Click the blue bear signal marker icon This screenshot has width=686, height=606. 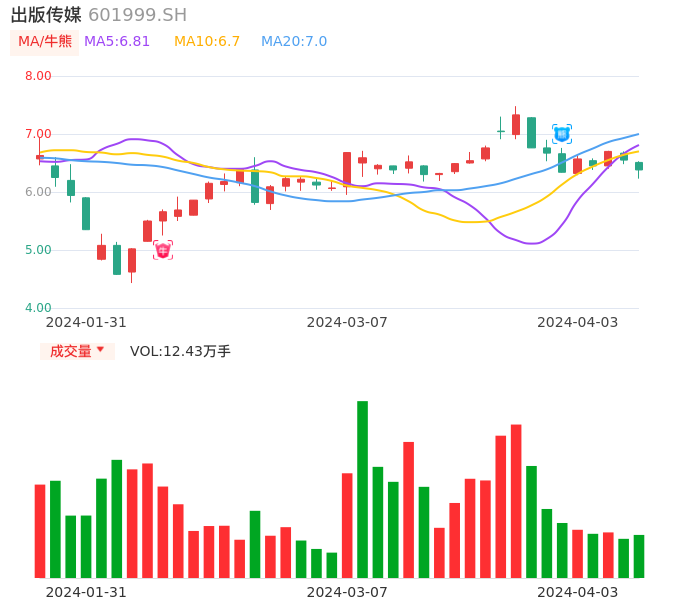pyautogui.click(x=562, y=134)
